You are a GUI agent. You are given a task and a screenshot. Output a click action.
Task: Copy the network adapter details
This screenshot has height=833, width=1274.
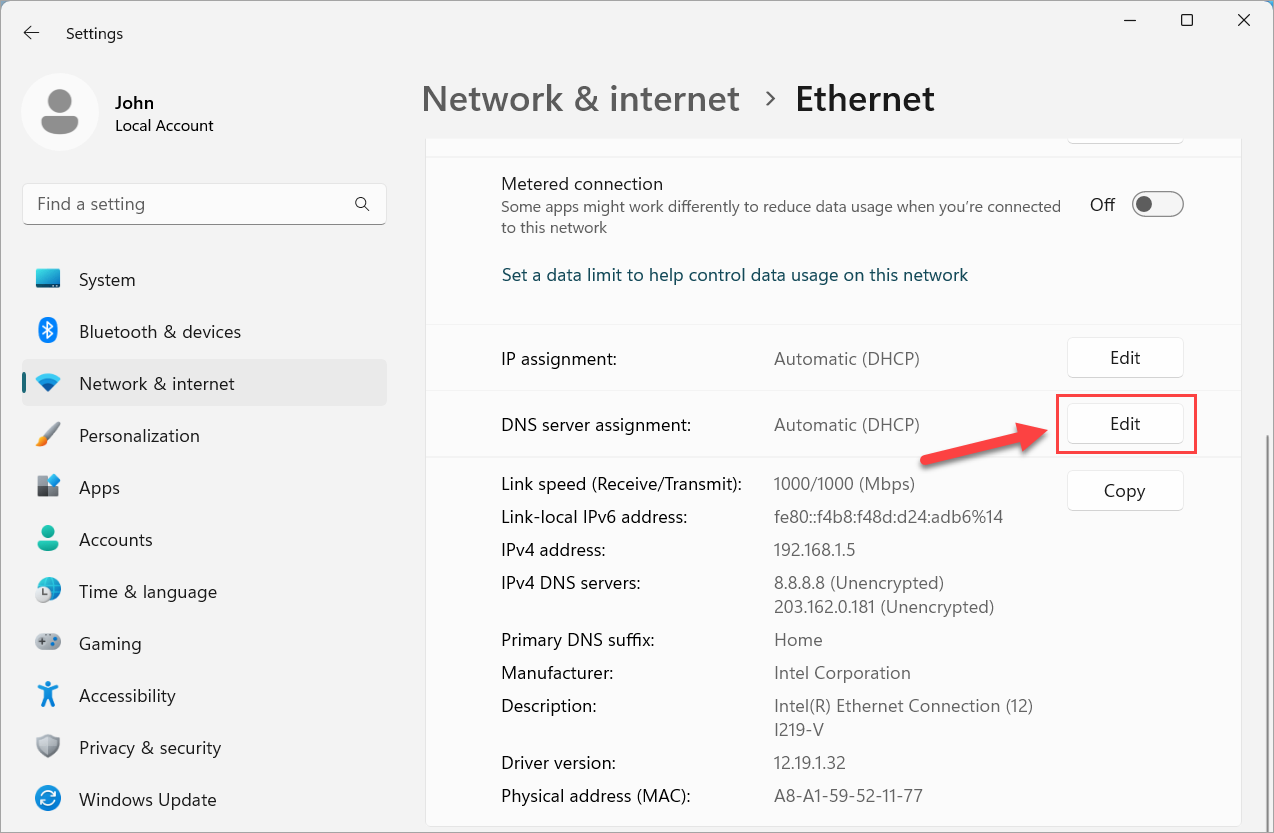(1125, 490)
